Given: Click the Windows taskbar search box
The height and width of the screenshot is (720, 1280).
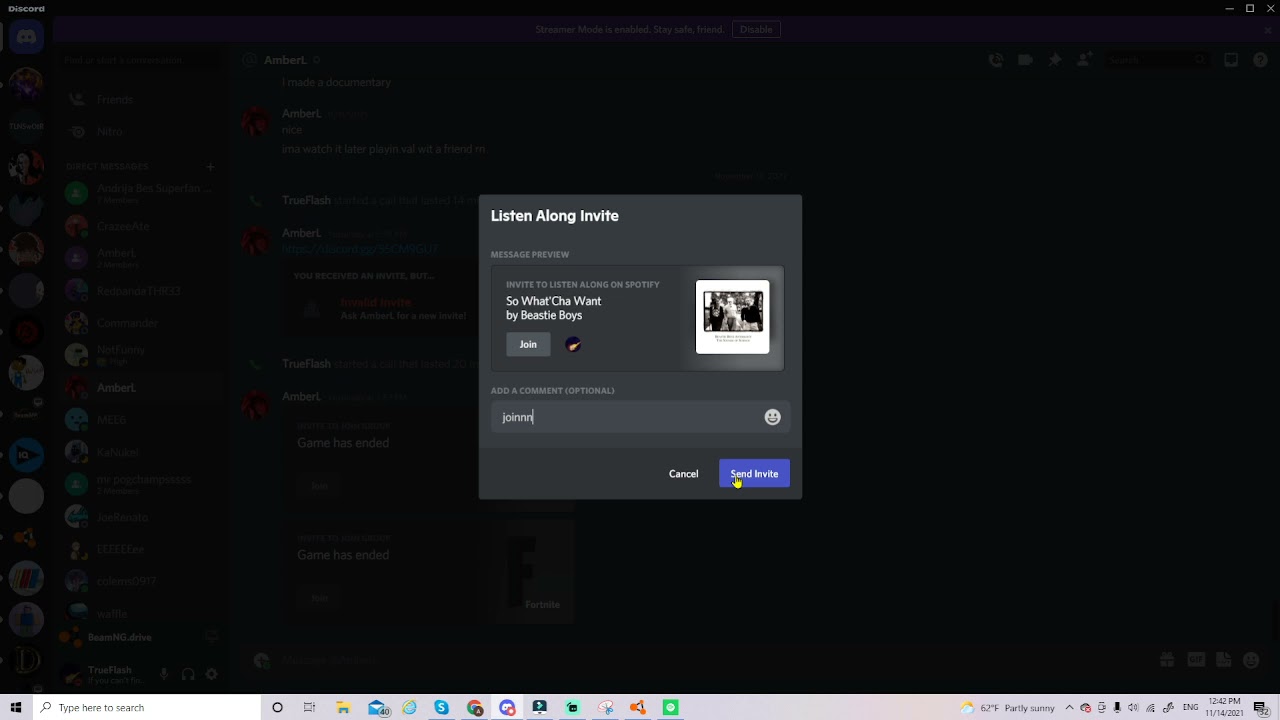Looking at the screenshot, I should coord(145,708).
